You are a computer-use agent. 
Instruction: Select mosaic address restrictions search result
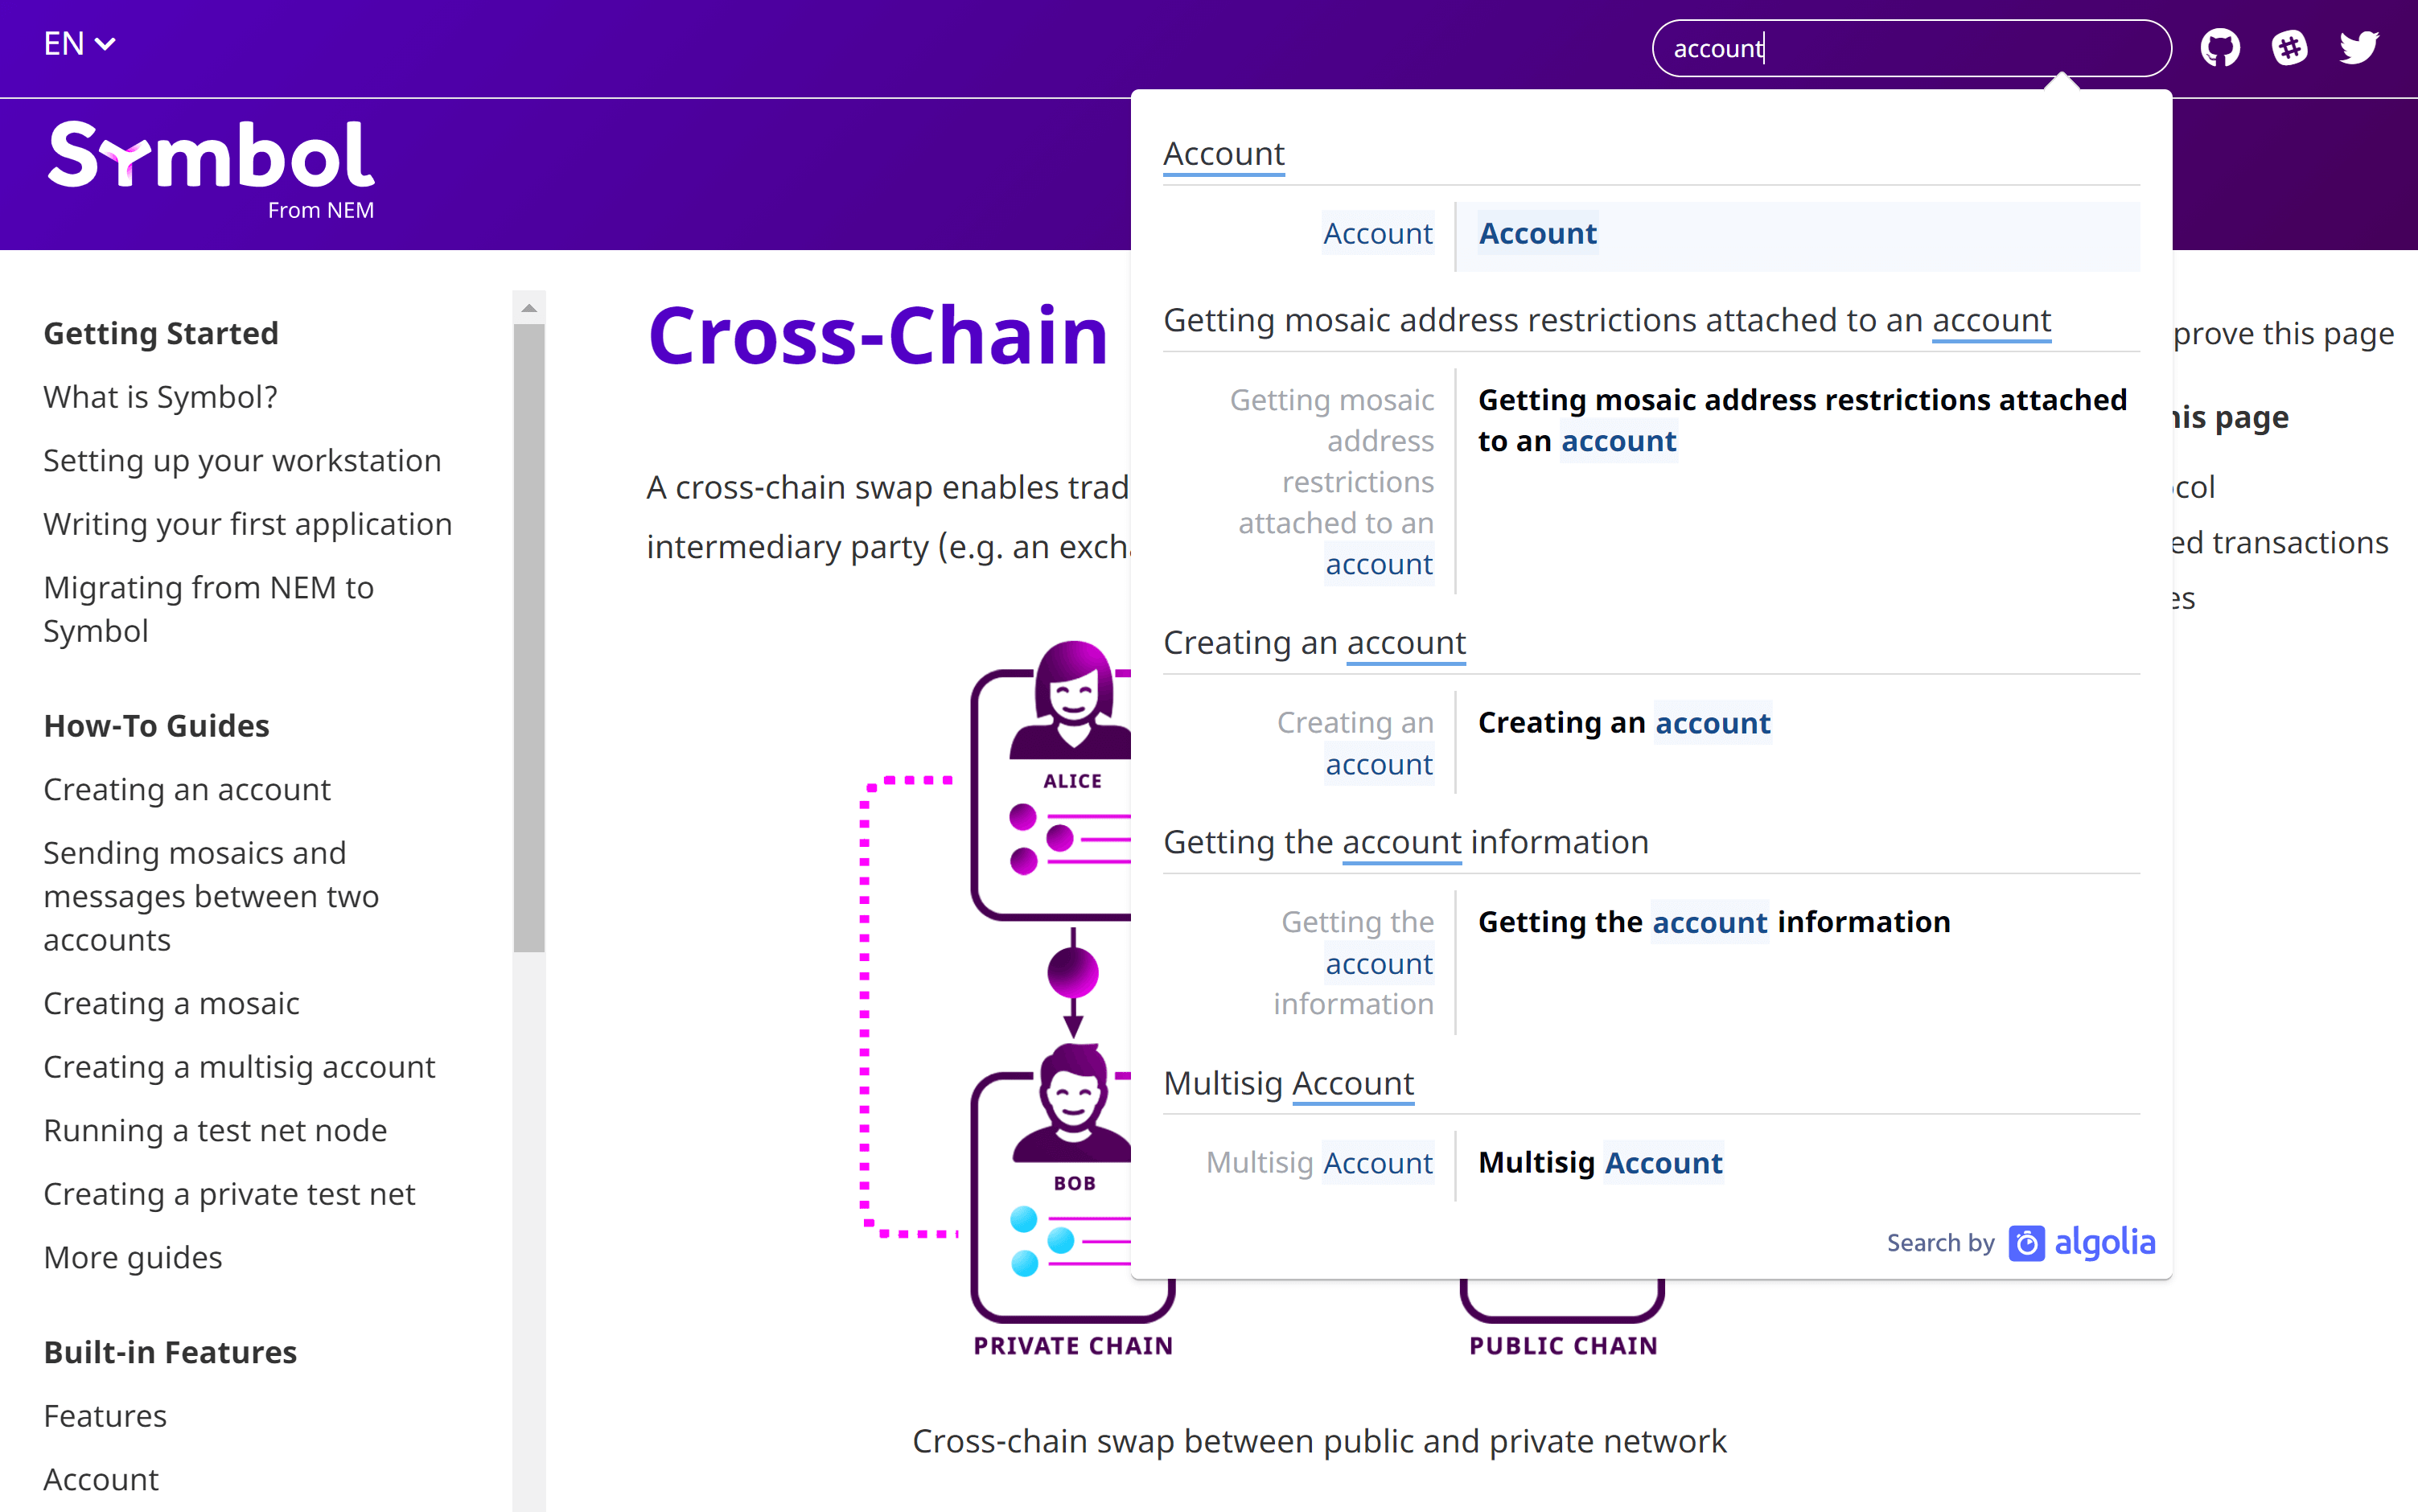pos(1800,420)
